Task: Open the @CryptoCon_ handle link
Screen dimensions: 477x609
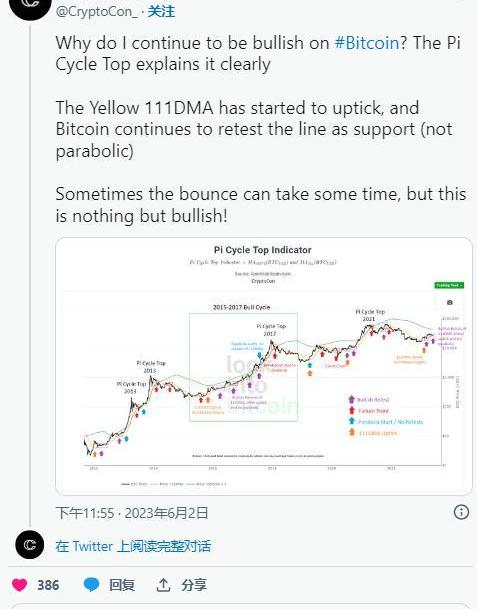Action: (96, 12)
